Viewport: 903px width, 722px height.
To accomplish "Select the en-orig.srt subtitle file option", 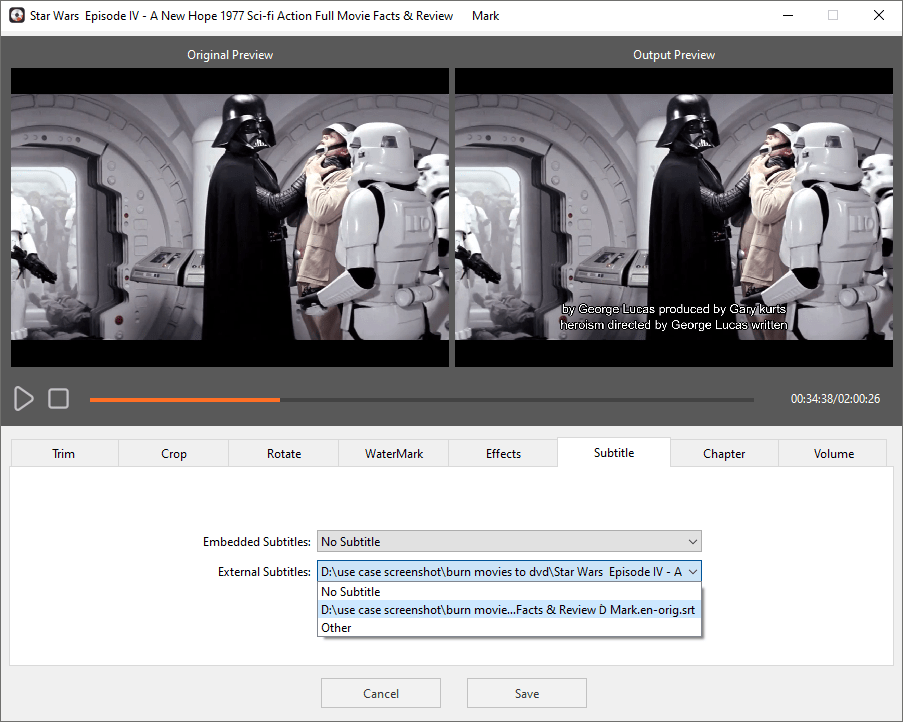I will [x=509, y=610].
